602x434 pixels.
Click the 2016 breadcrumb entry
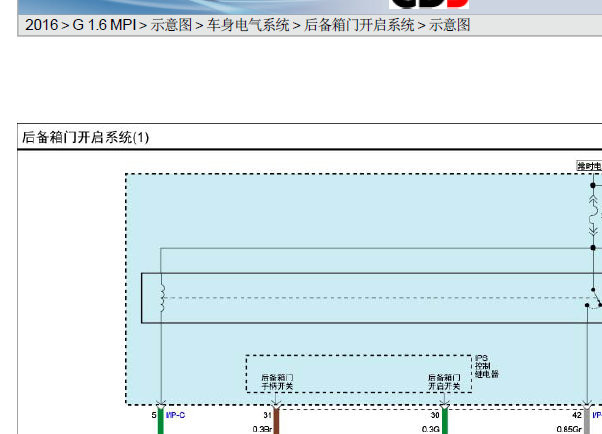[x=41, y=25]
